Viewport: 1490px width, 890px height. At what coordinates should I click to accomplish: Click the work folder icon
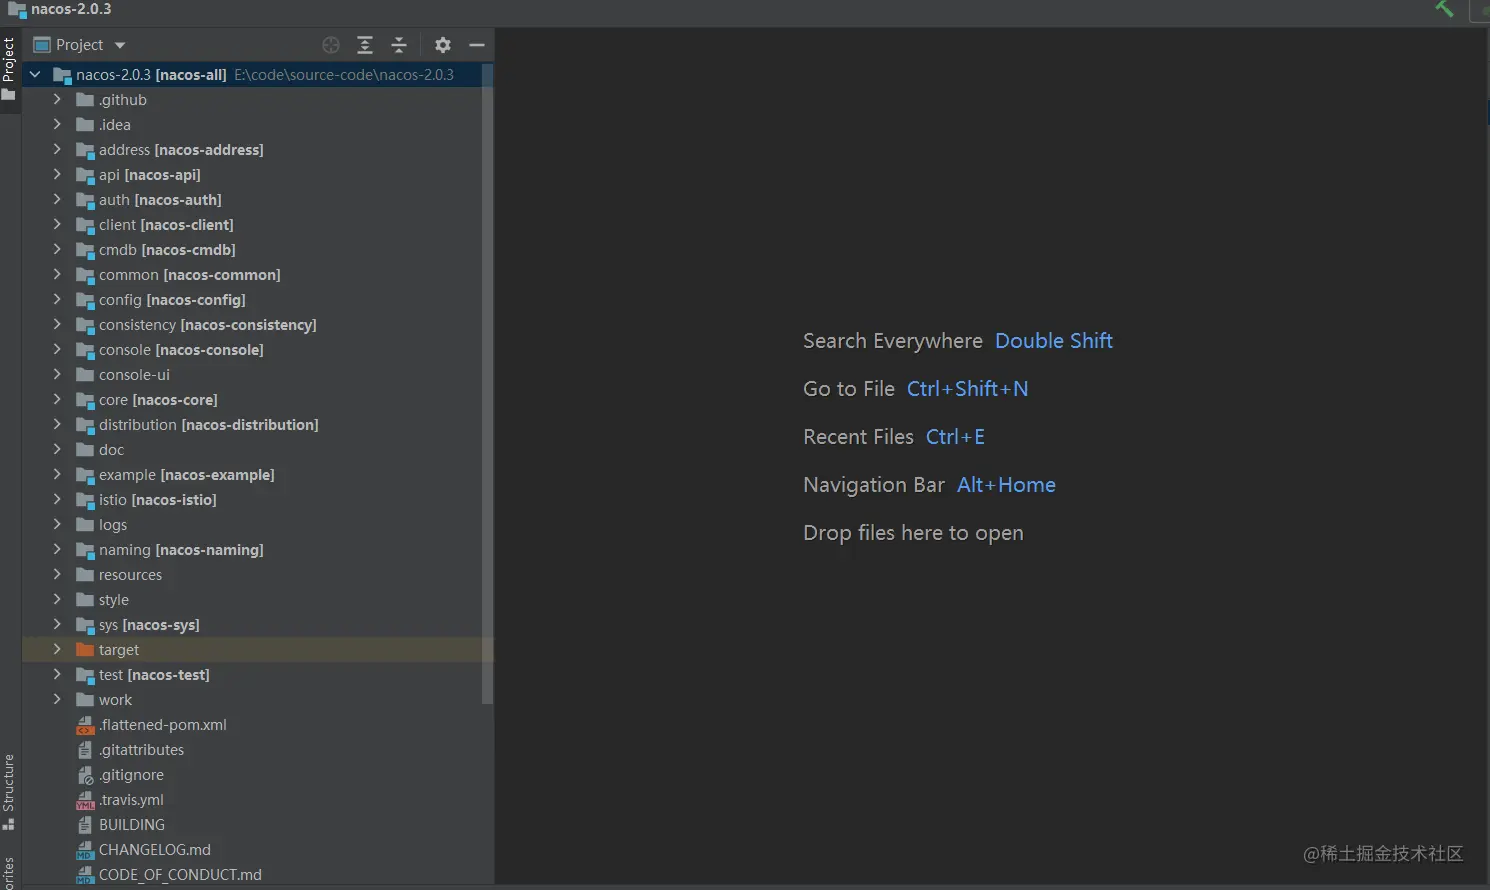click(85, 700)
